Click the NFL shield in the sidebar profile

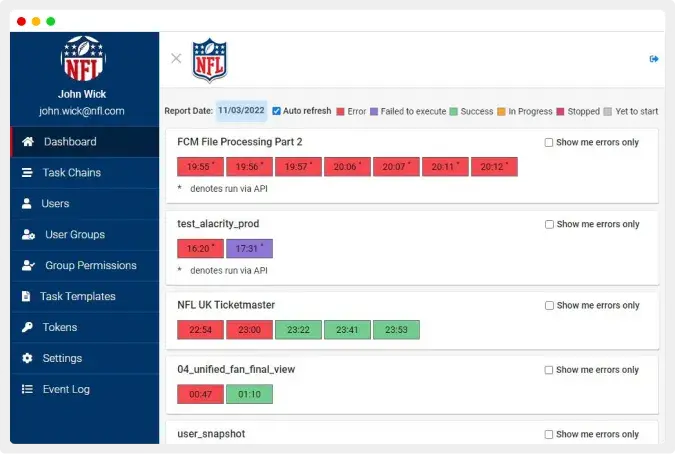83,59
